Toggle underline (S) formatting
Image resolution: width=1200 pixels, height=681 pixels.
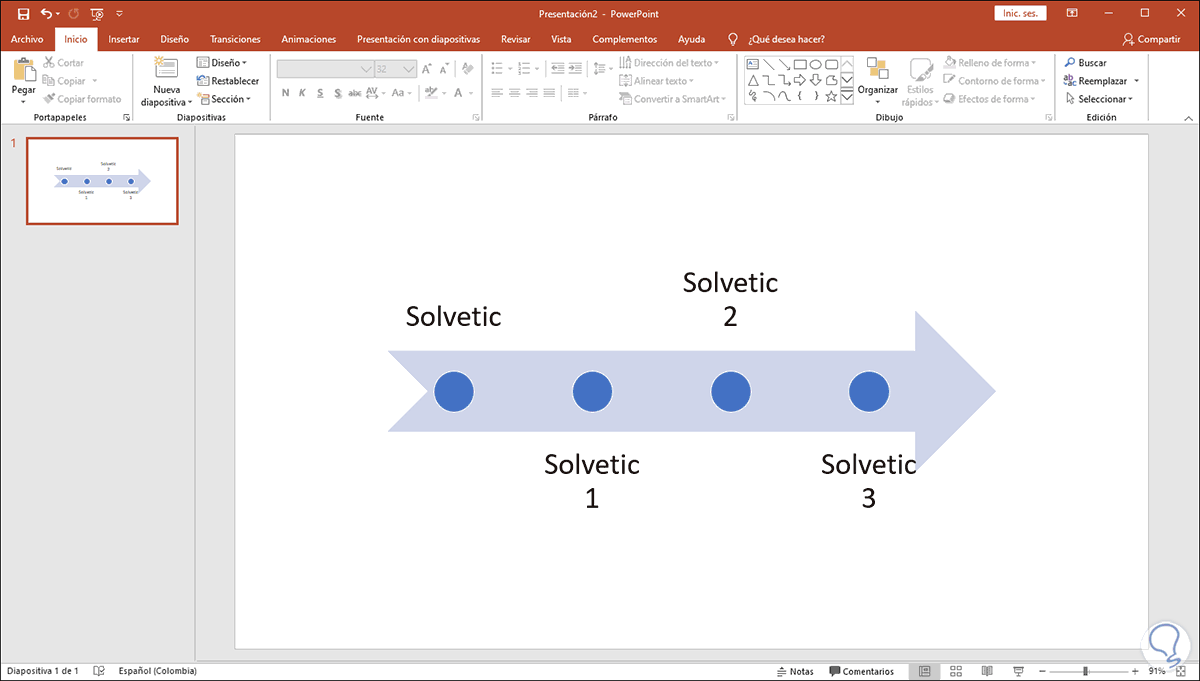tap(320, 93)
